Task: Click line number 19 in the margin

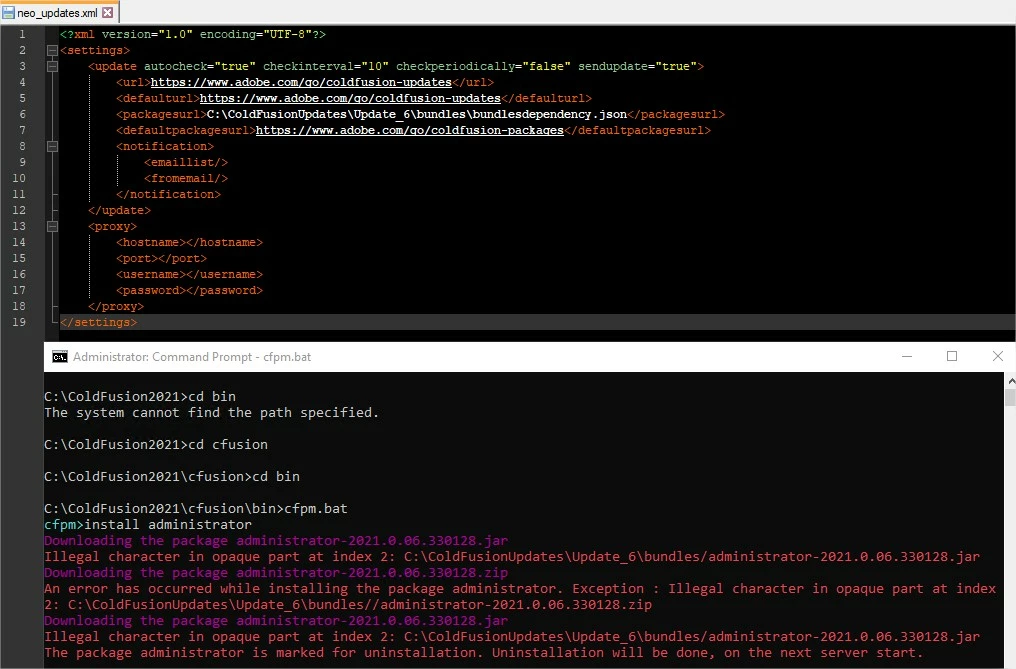Action: click(19, 322)
